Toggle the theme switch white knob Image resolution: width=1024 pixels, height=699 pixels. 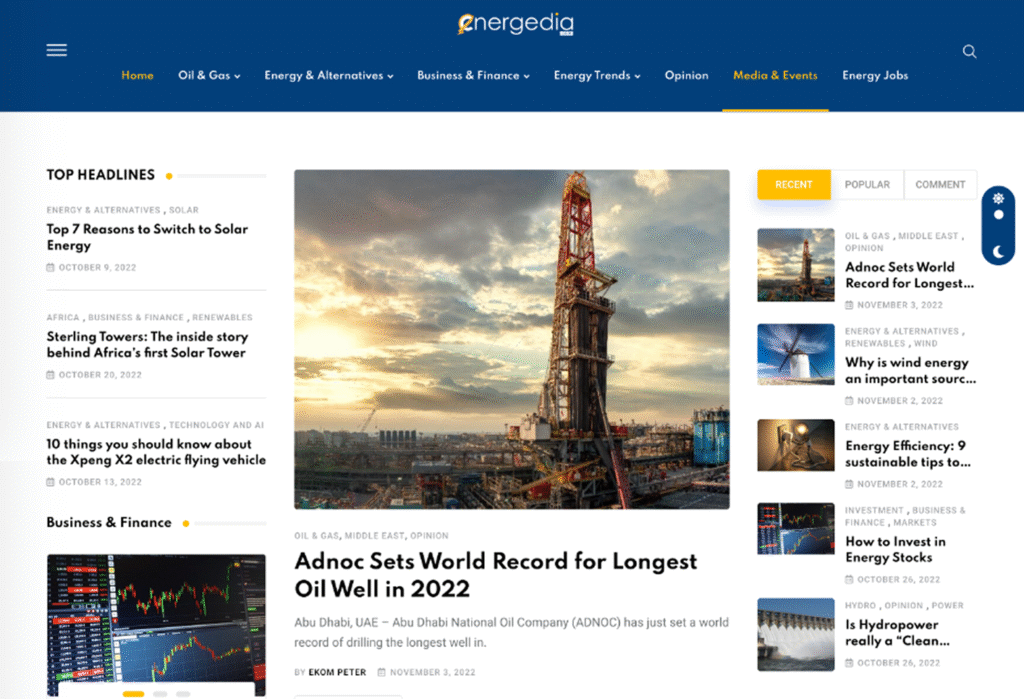pos(998,215)
